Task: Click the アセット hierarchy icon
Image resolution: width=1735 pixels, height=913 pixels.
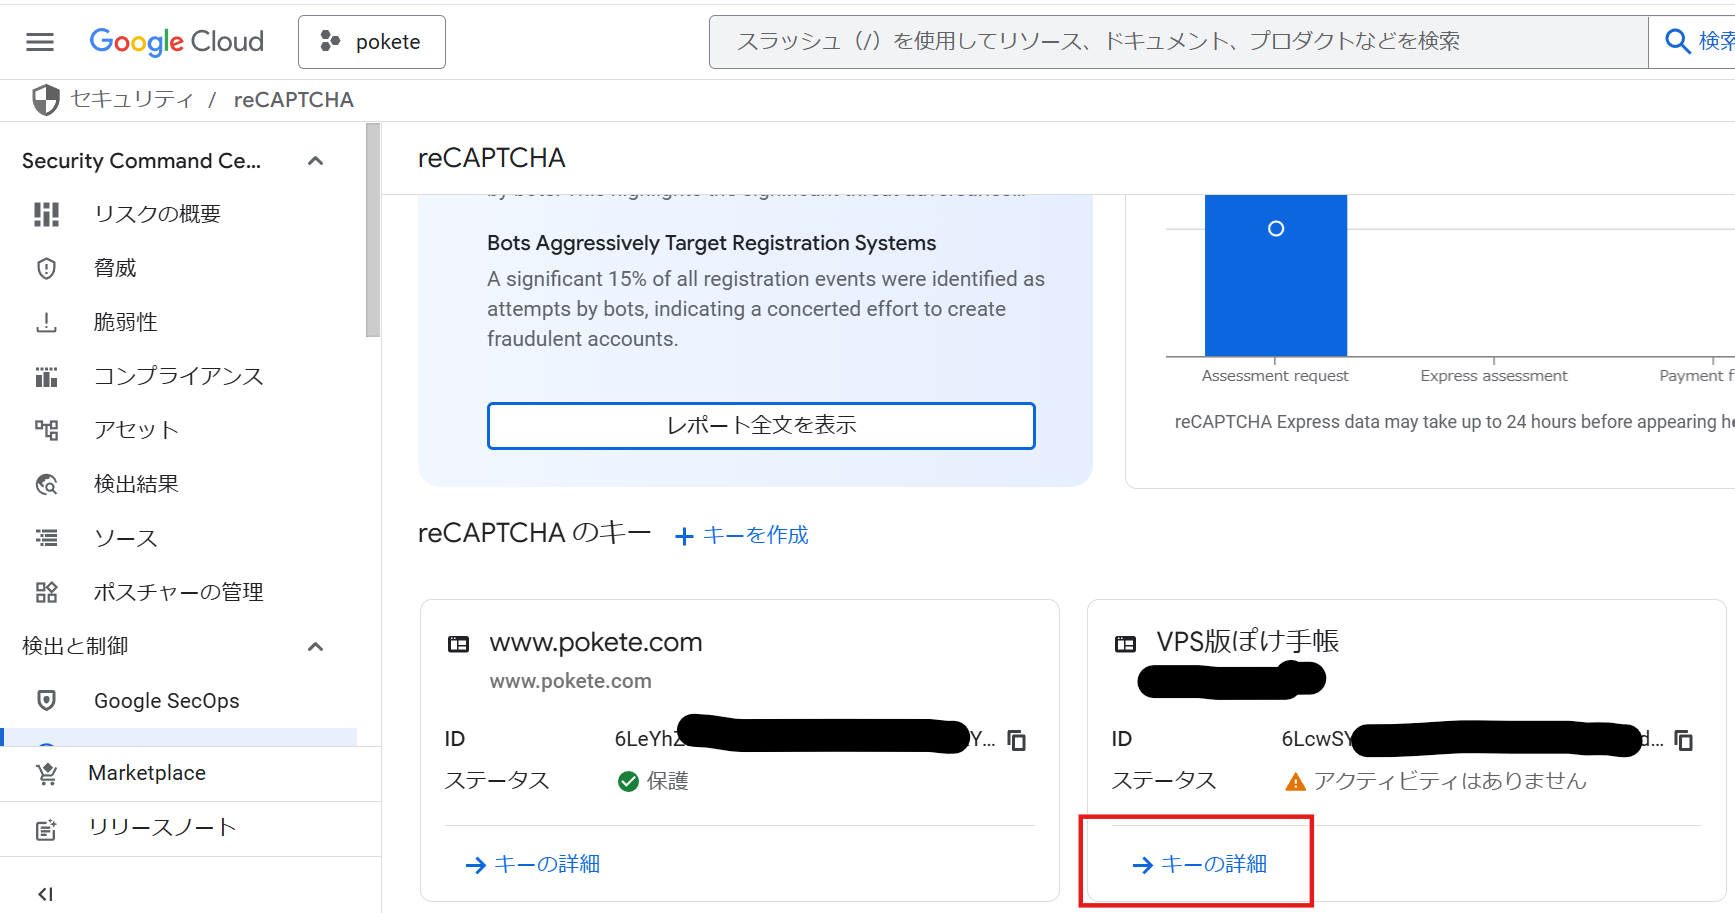Action: [47, 430]
